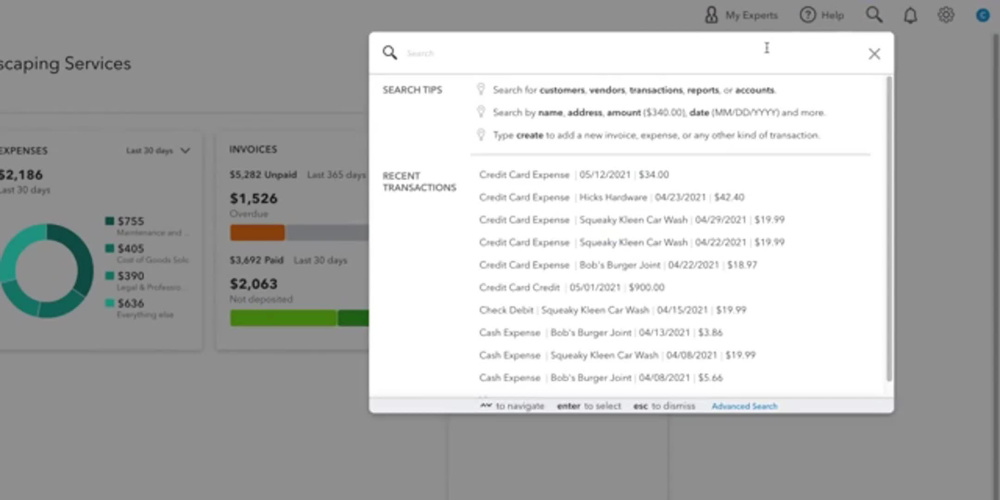Click the magnifier search icon in the top bar
This screenshot has height=500, width=1000.
coord(874,15)
